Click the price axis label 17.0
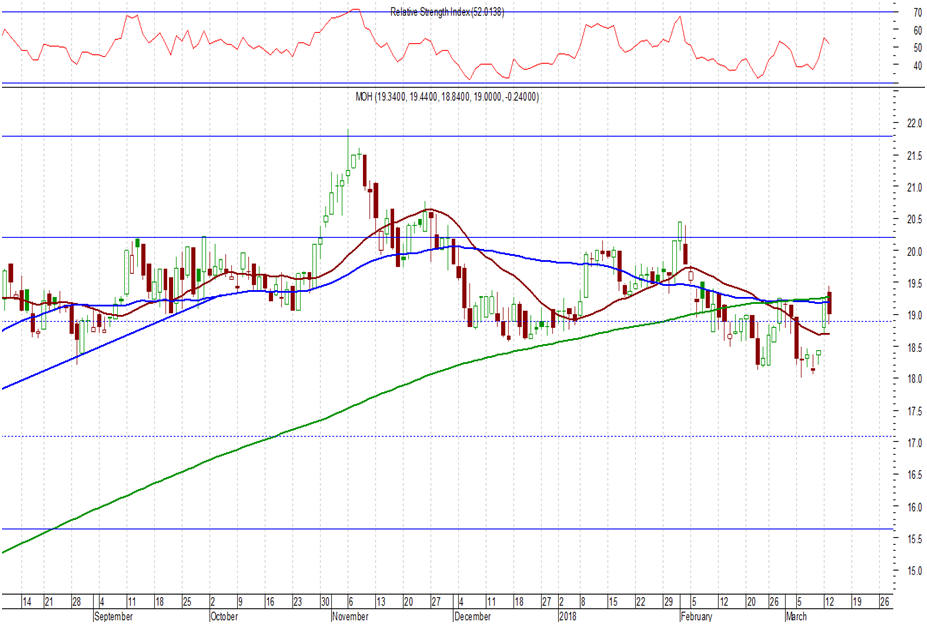Screen dimensions: 927x624 click(915, 443)
